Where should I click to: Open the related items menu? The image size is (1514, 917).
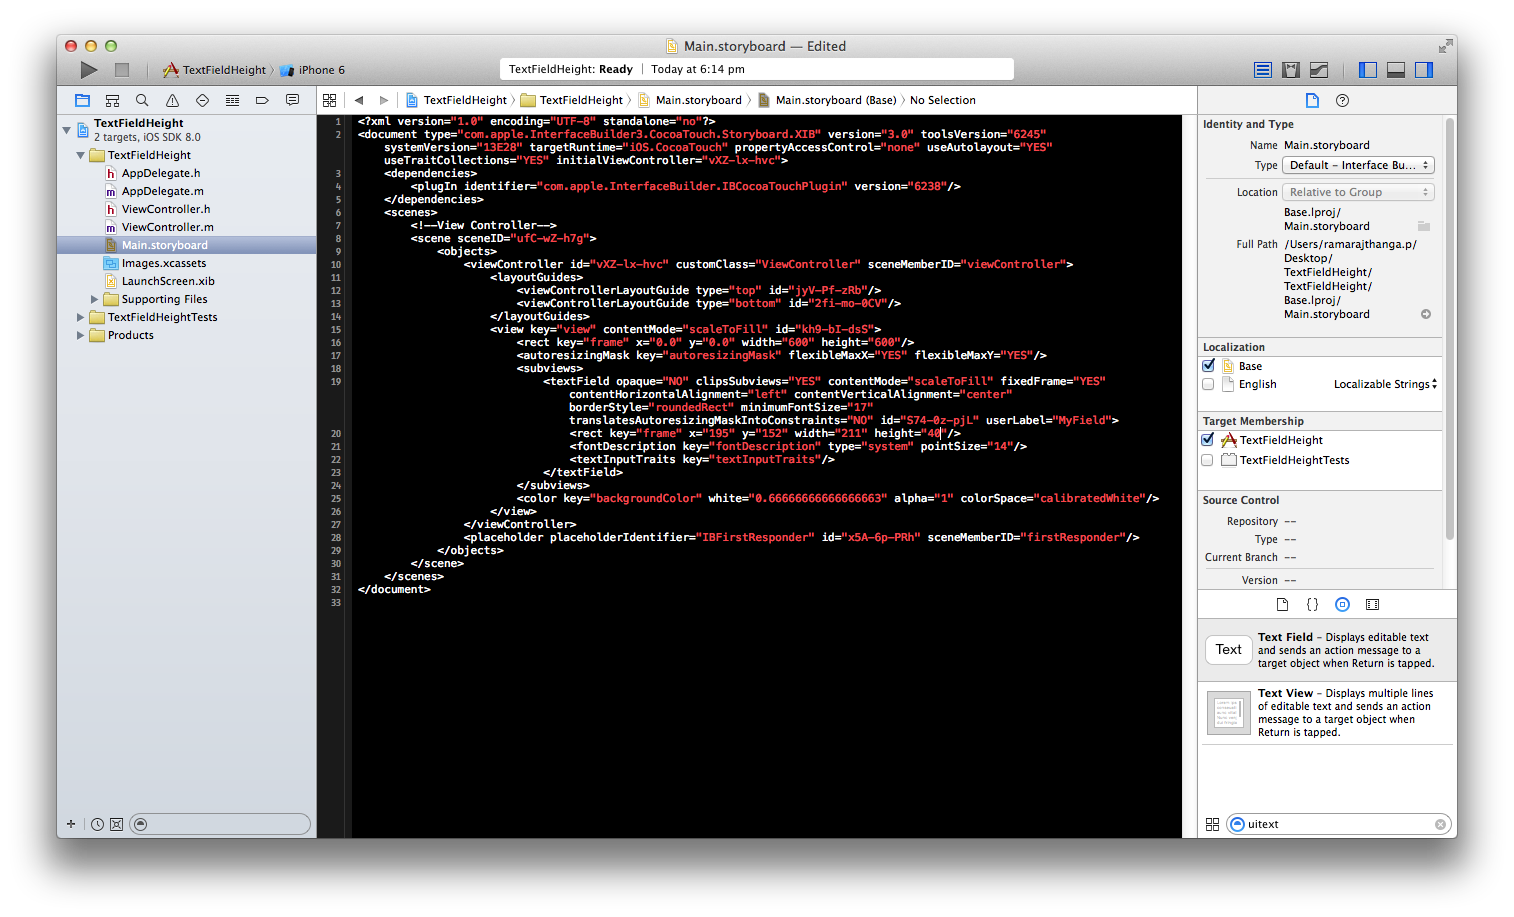329,100
